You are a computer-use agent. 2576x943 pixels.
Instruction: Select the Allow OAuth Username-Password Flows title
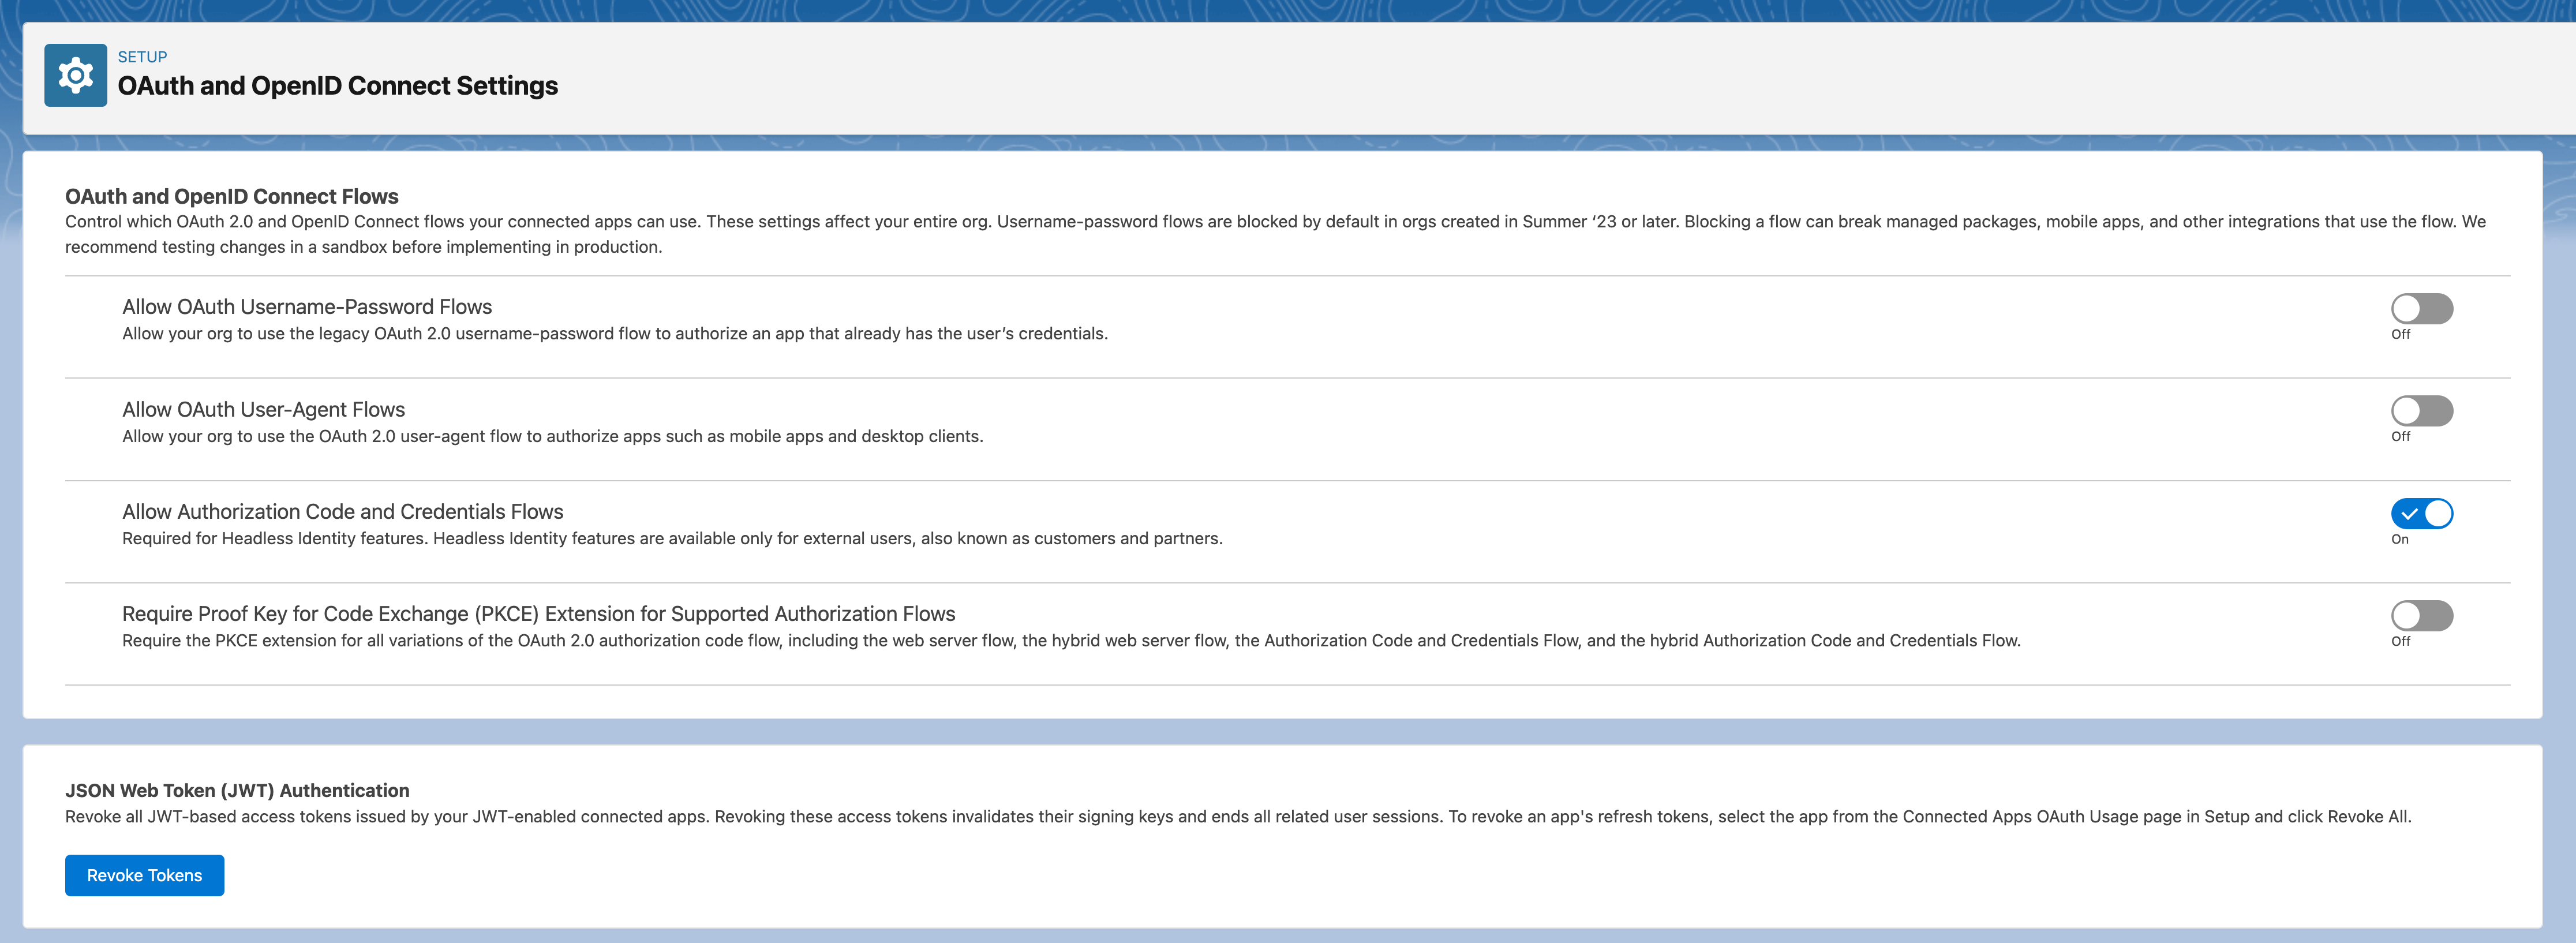[306, 307]
